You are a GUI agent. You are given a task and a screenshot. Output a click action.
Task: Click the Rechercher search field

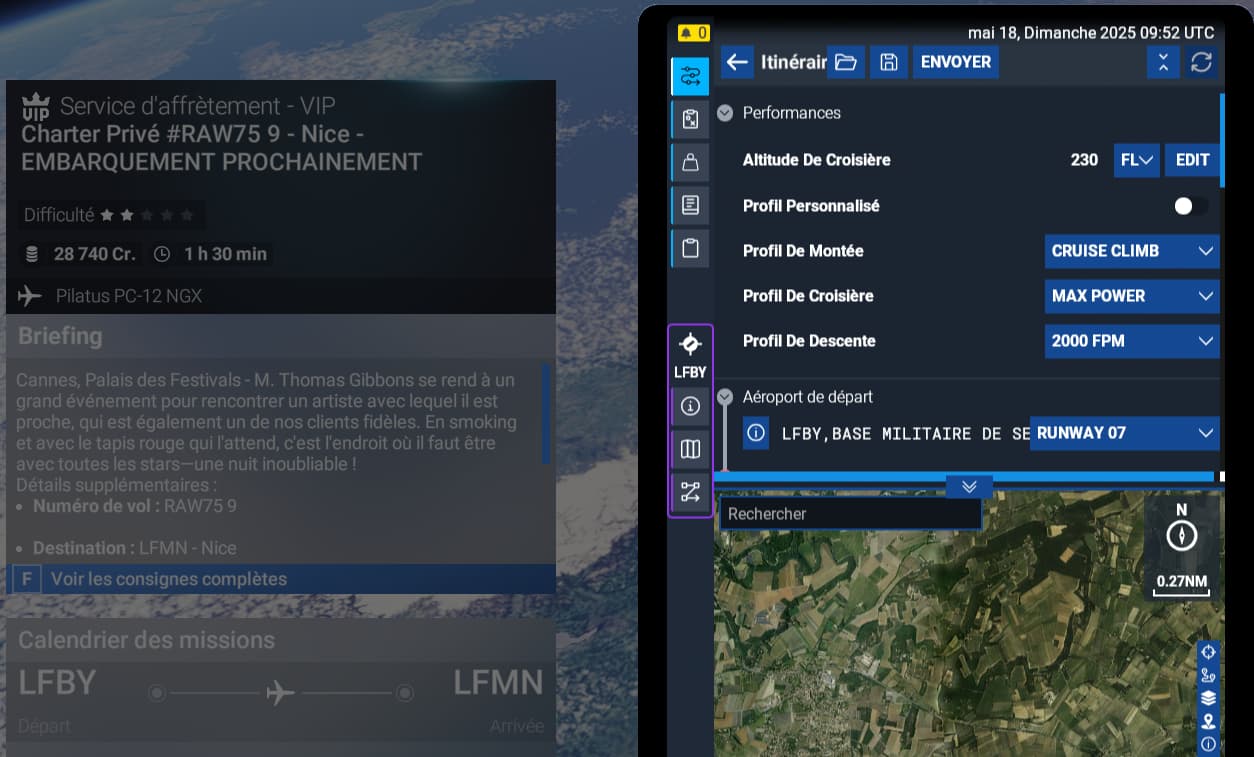click(849, 514)
